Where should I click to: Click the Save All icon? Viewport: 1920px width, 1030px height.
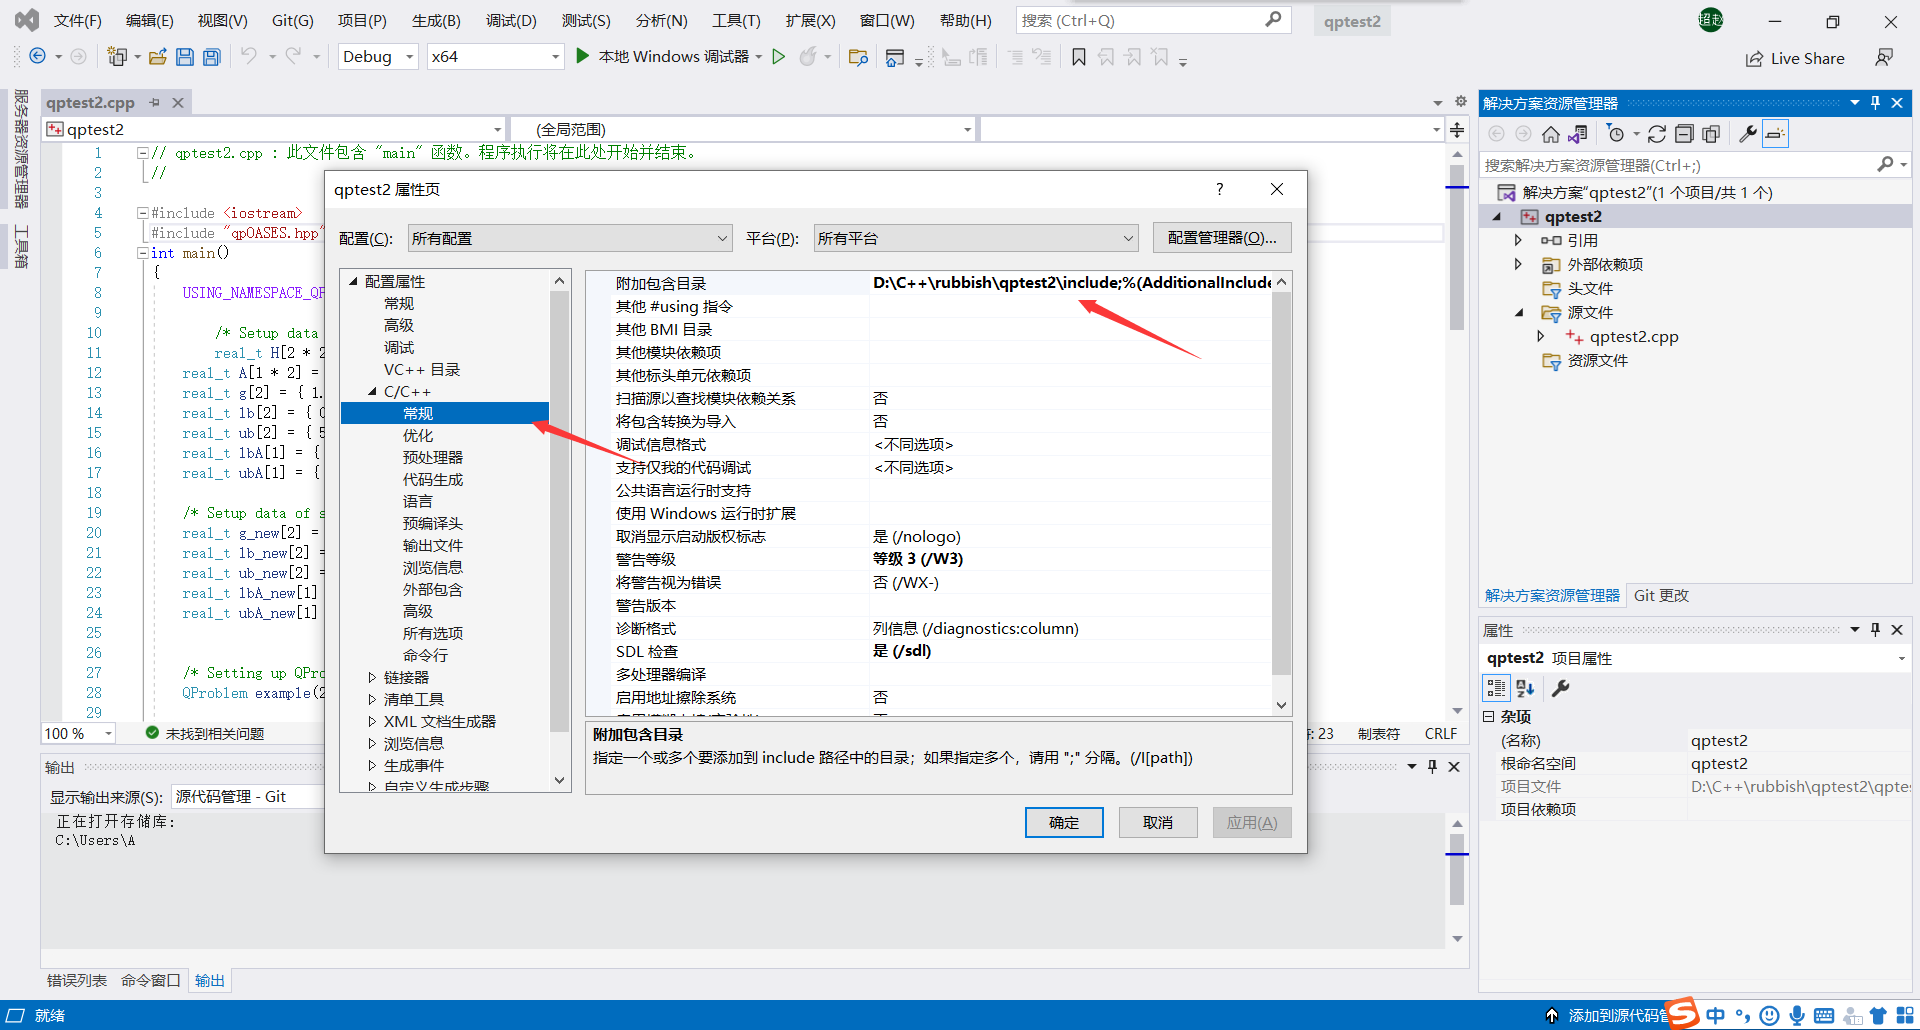[212, 57]
